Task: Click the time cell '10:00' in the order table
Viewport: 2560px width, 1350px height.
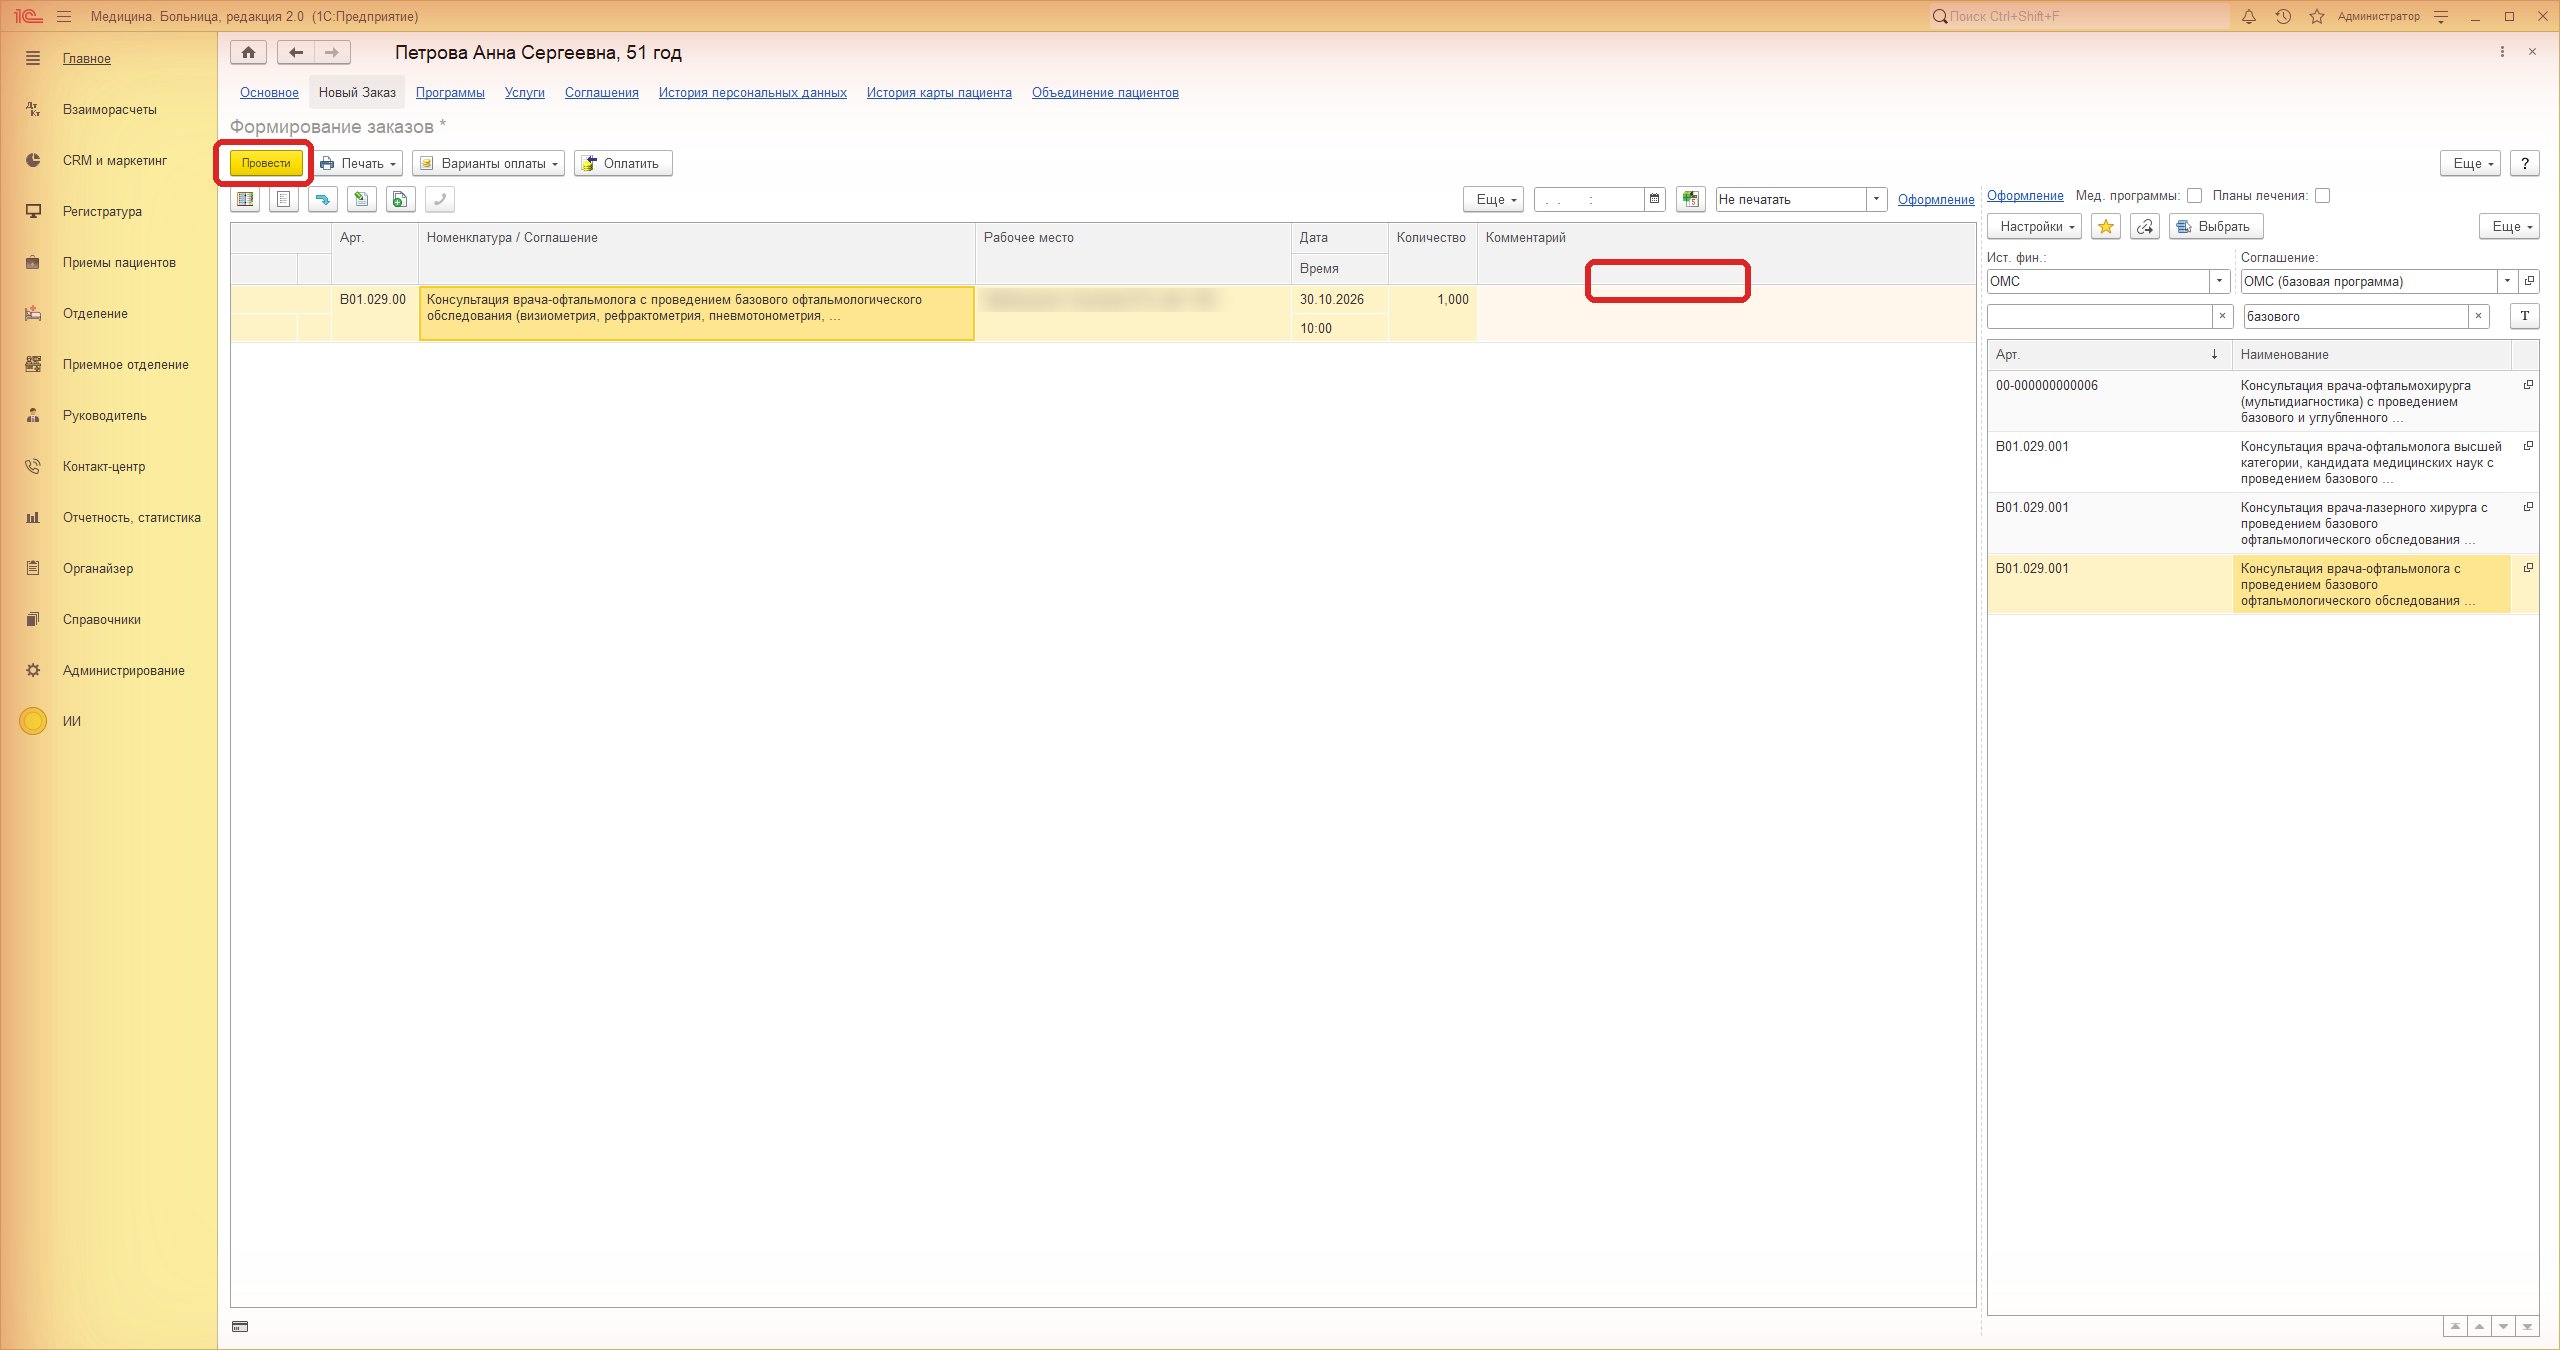Action: coord(1339,328)
